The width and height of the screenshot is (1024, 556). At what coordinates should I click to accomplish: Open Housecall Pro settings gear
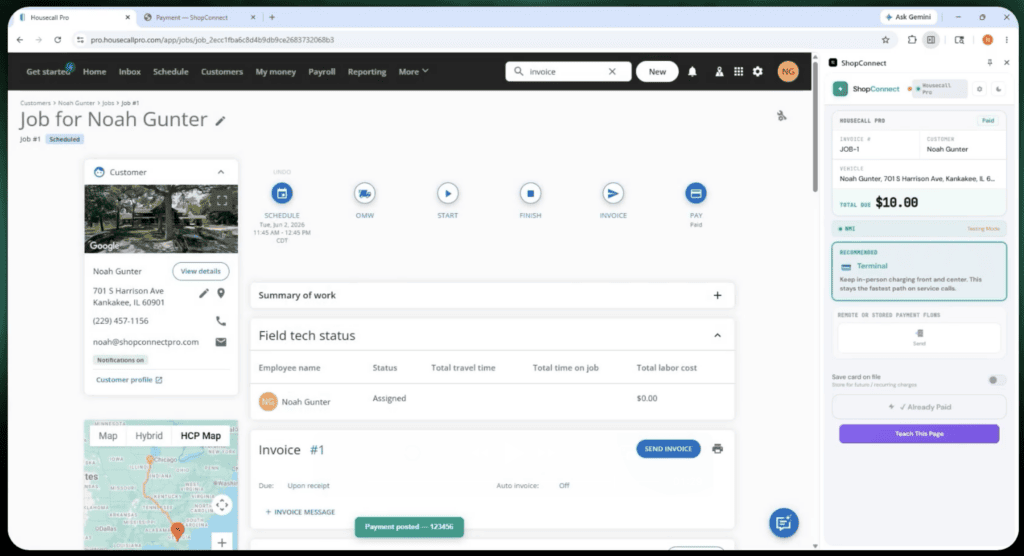(758, 72)
